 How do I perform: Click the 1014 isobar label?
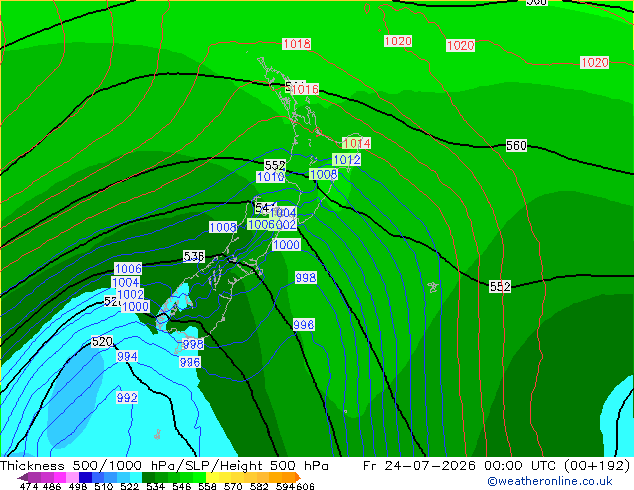[356, 143]
